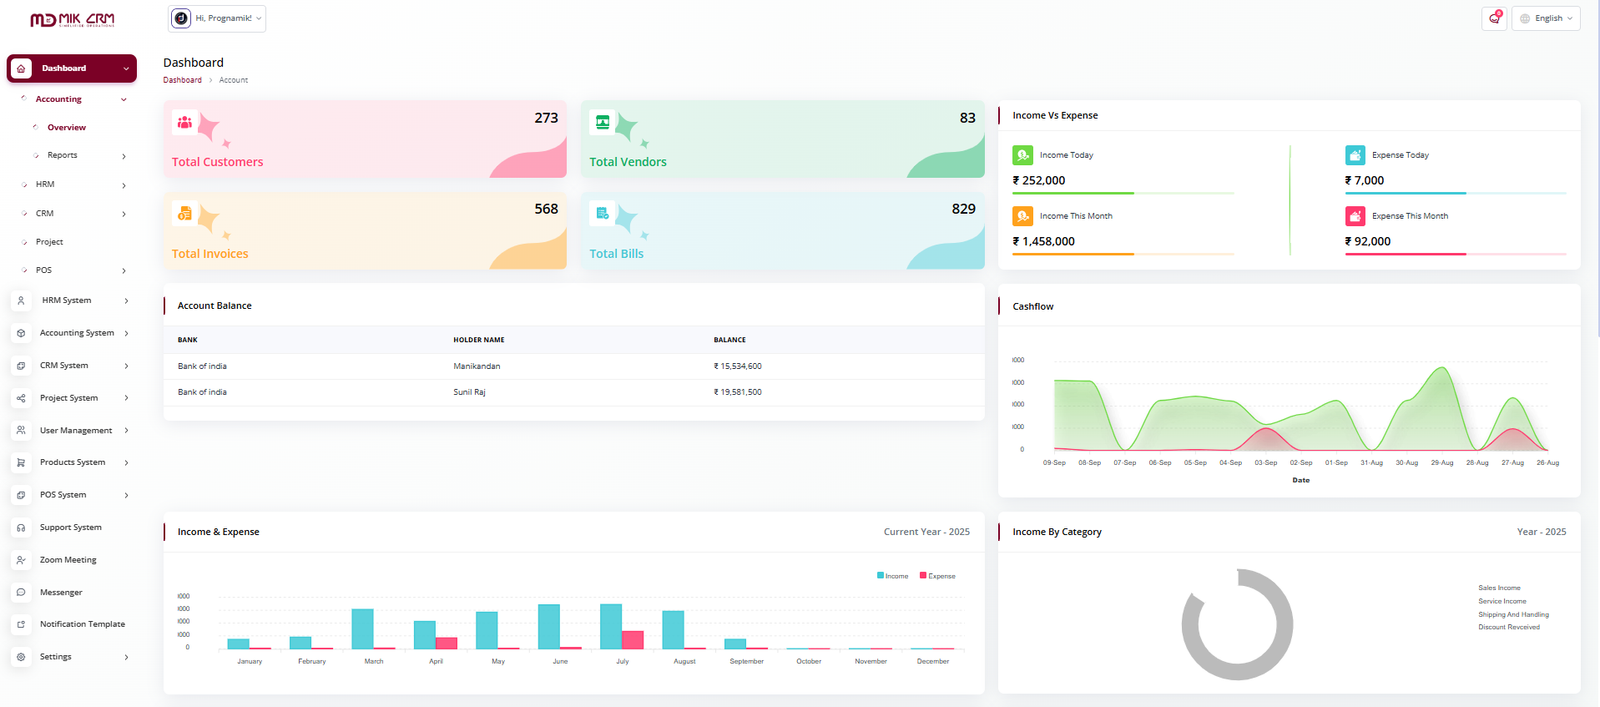Open the Hi, Prognamik! user dropdown
The width and height of the screenshot is (1600, 707).
coord(217,18)
